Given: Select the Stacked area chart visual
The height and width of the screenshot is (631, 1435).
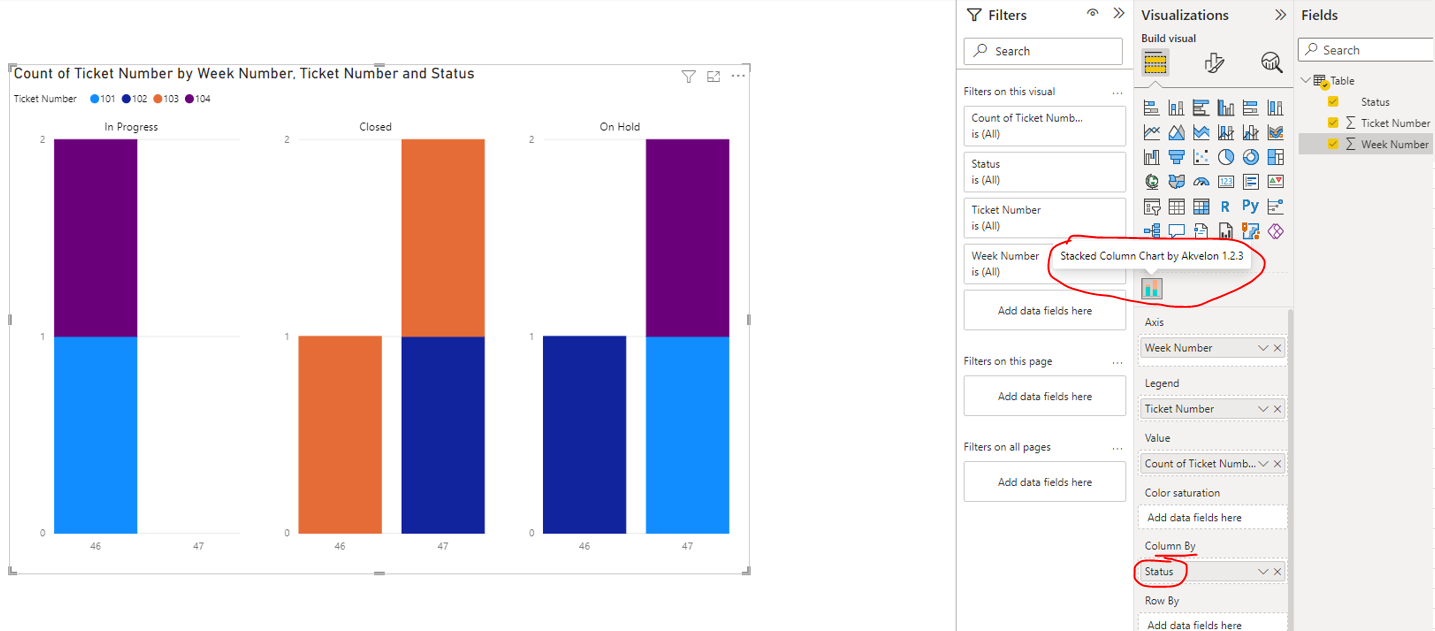Looking at the screenshot, I should pos(1201,132).
